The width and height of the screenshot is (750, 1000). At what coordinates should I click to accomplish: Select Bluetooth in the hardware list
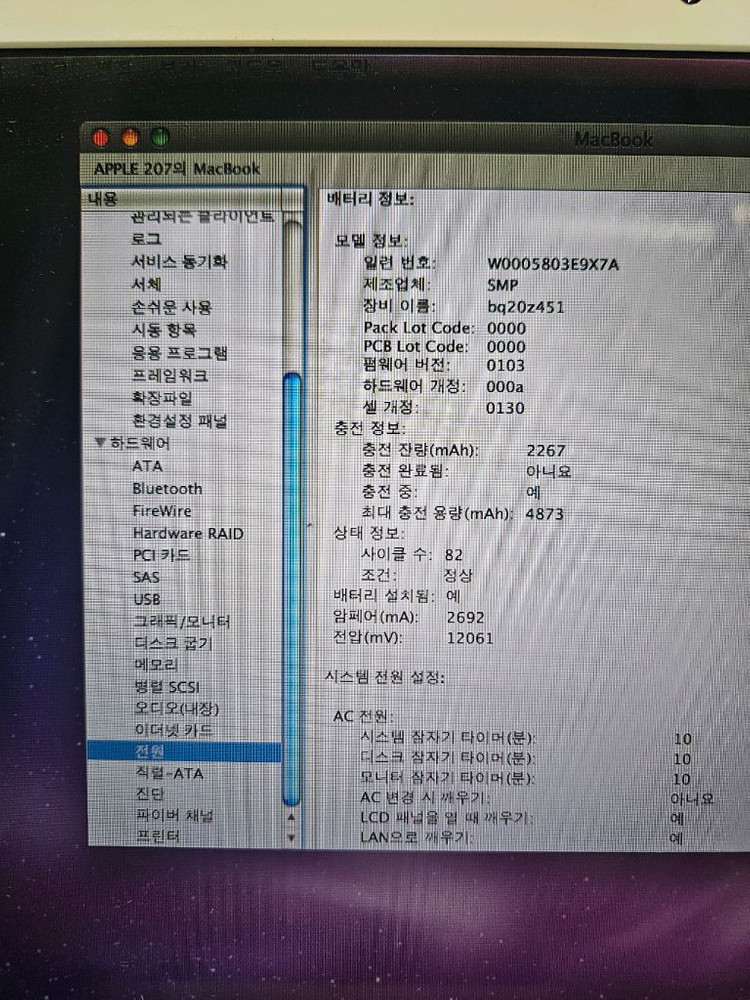click(x=167, y=489)
